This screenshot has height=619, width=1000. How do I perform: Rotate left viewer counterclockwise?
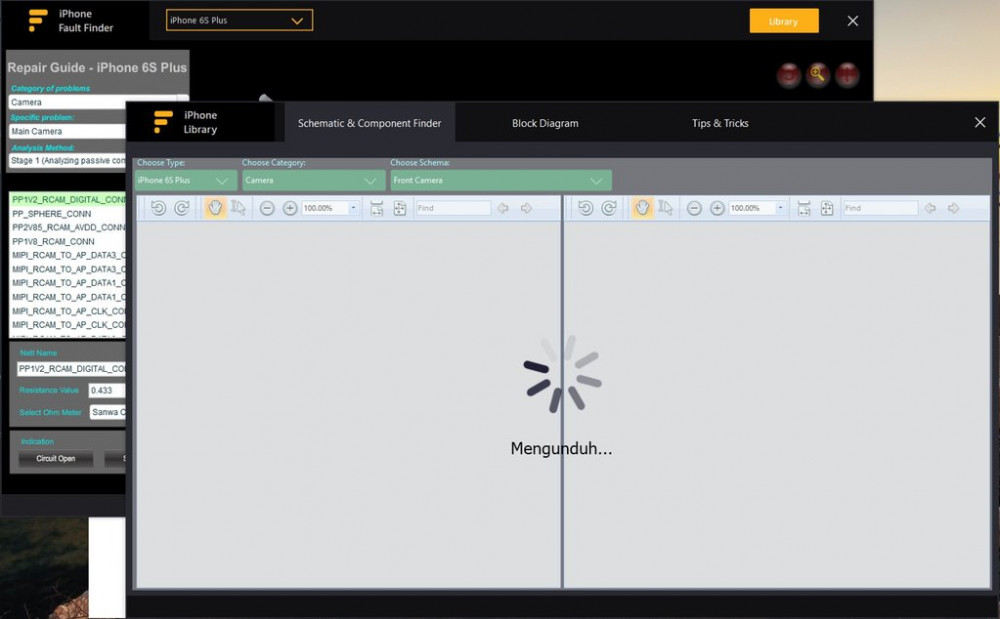(x=158, y=208)
